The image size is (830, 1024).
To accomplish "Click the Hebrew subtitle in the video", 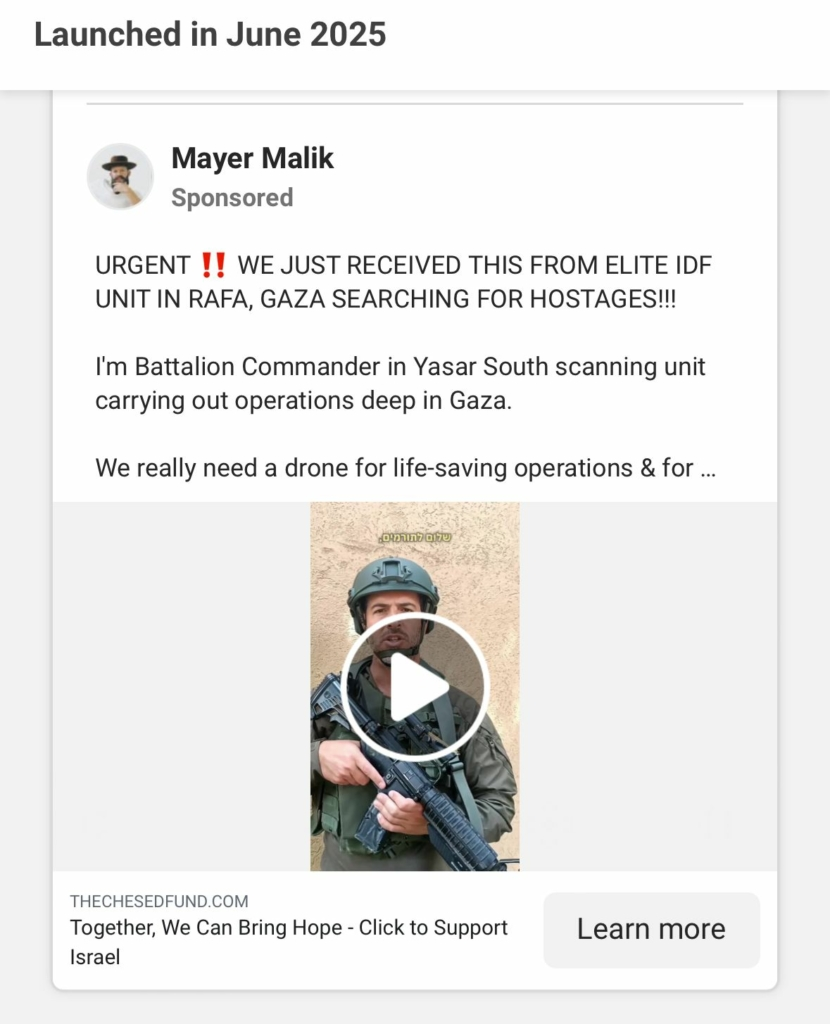I will pyautogui.click(x=415, y=537).
